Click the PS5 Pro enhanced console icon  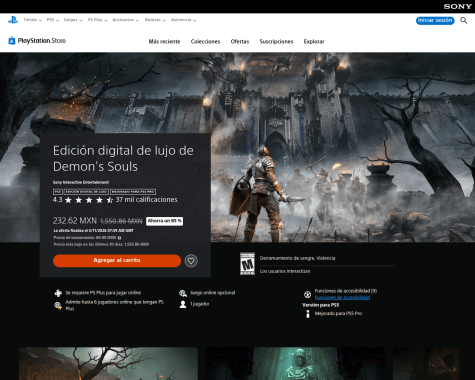(x=308, y=314)
